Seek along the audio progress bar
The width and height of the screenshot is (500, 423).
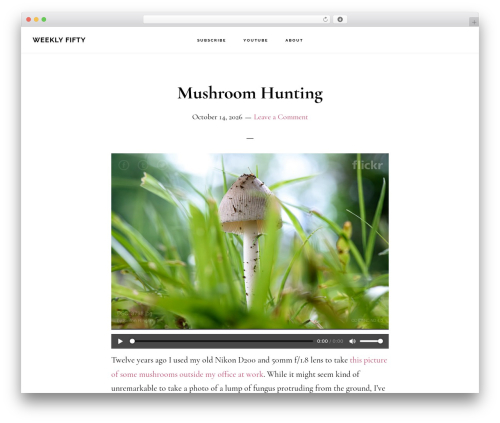pos(221,341)
